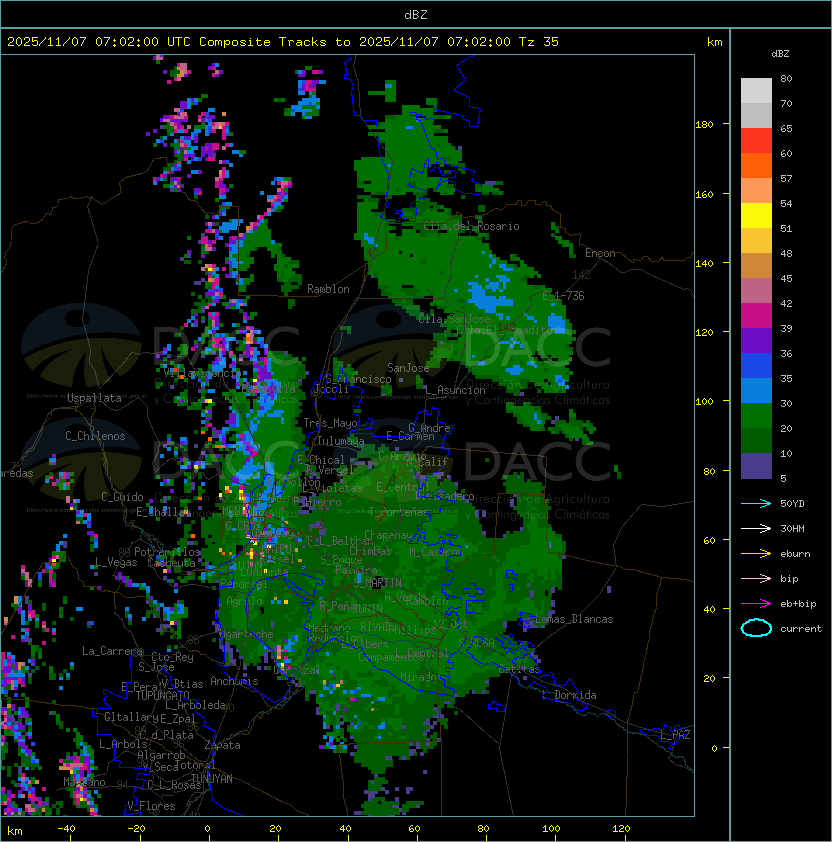Click the yellow eburn arrow legend icon

(x=756, y=554)
